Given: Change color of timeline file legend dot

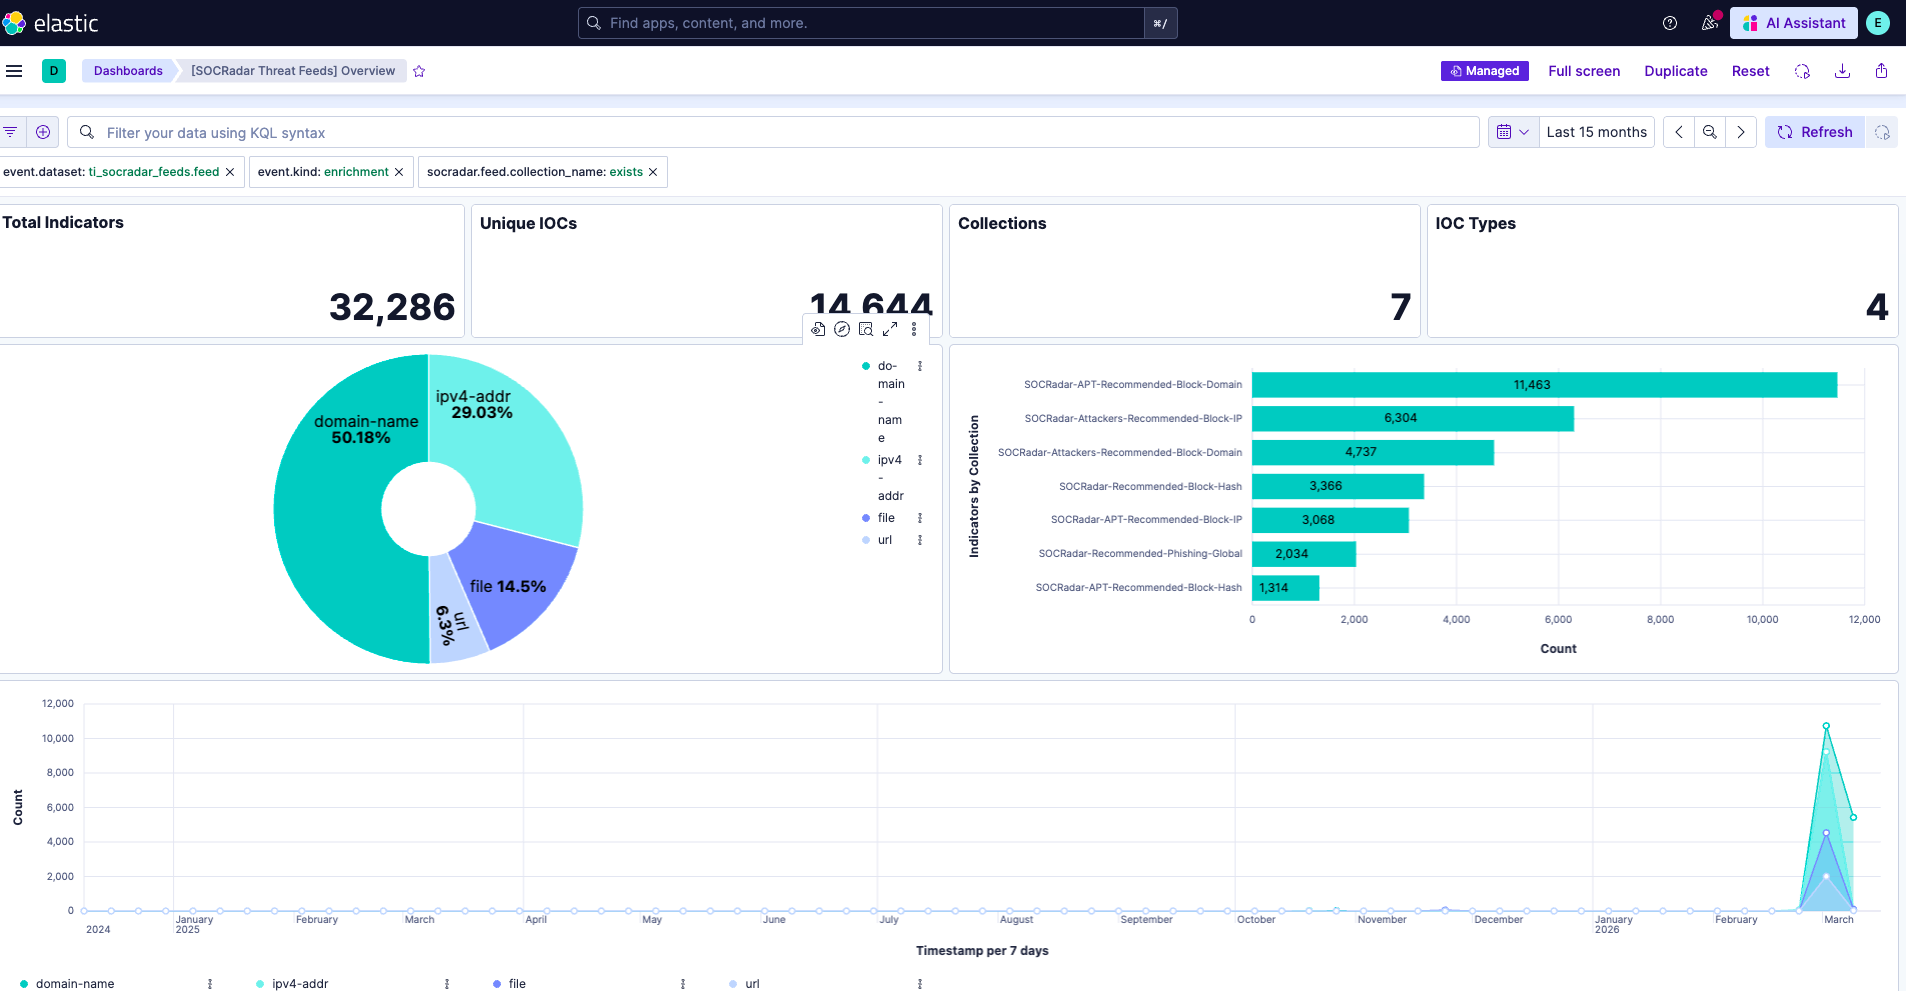Looking at the screenshot, I should click(x=497, y=984).
